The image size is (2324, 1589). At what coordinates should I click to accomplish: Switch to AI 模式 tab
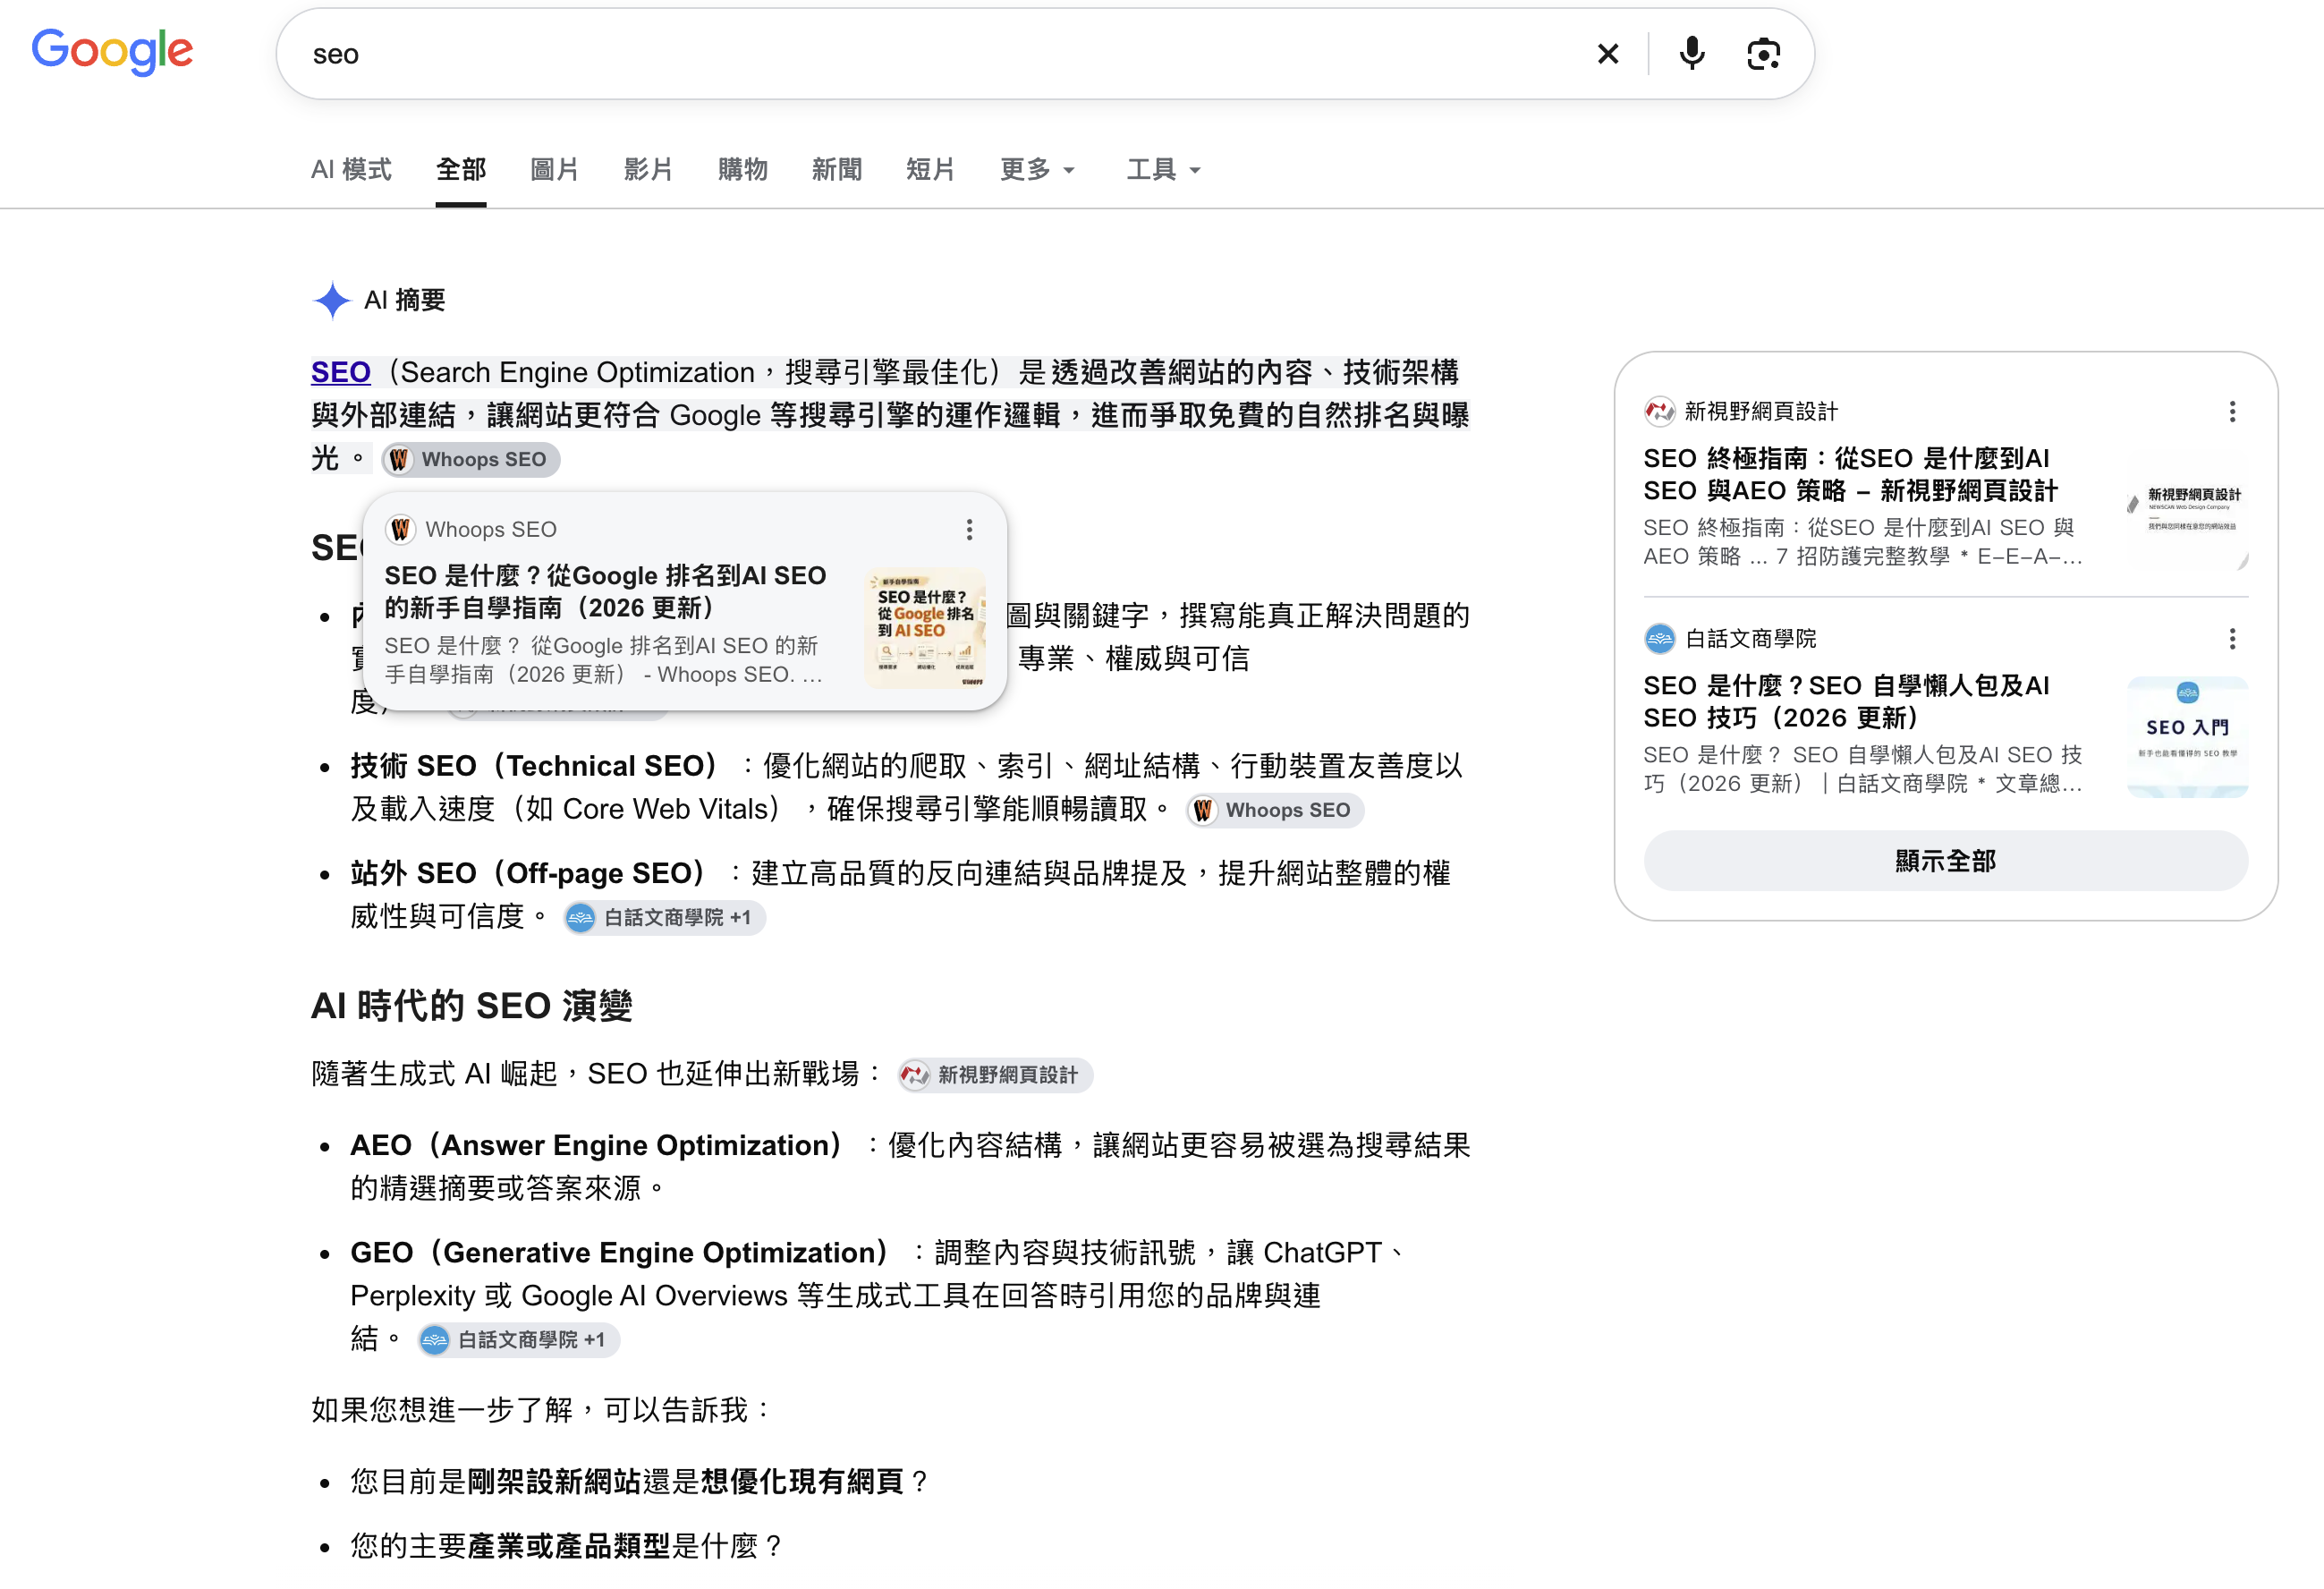[351, 169]
